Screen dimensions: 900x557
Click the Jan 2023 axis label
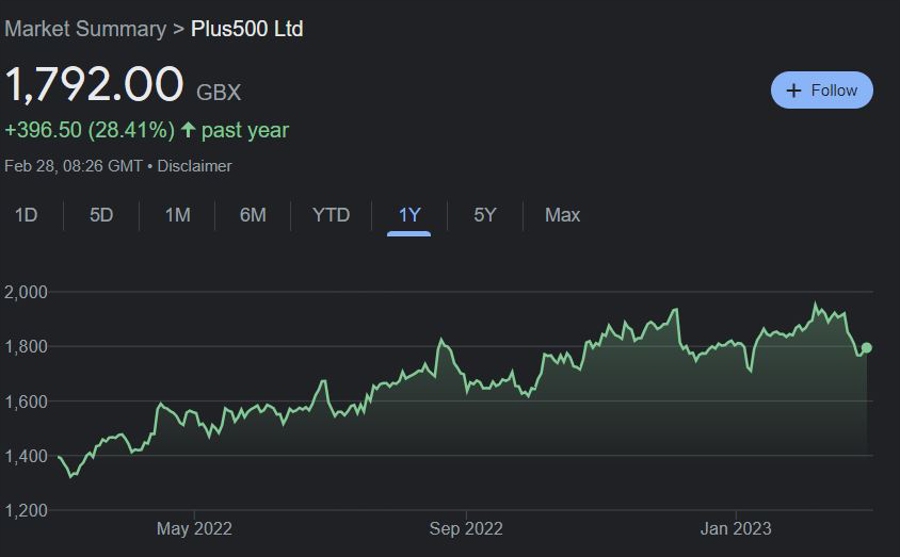[x=736, y=529]
